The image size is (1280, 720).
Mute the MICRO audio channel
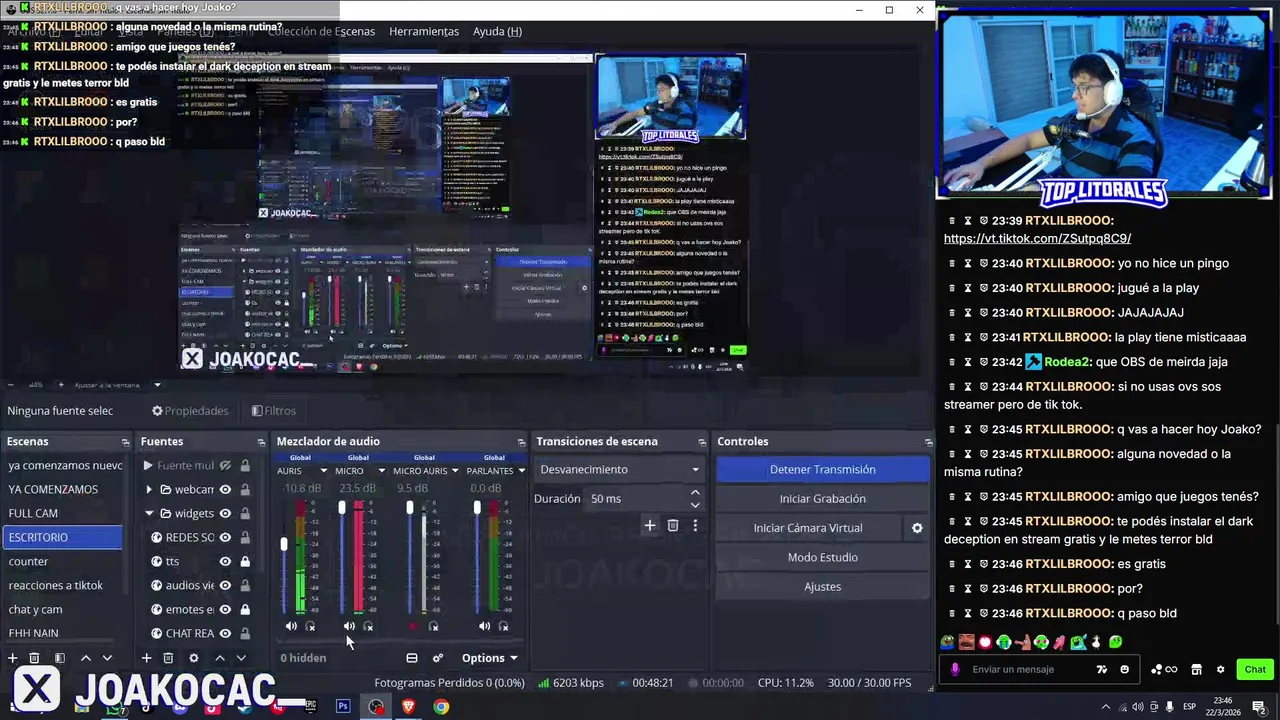pos(349,626)
